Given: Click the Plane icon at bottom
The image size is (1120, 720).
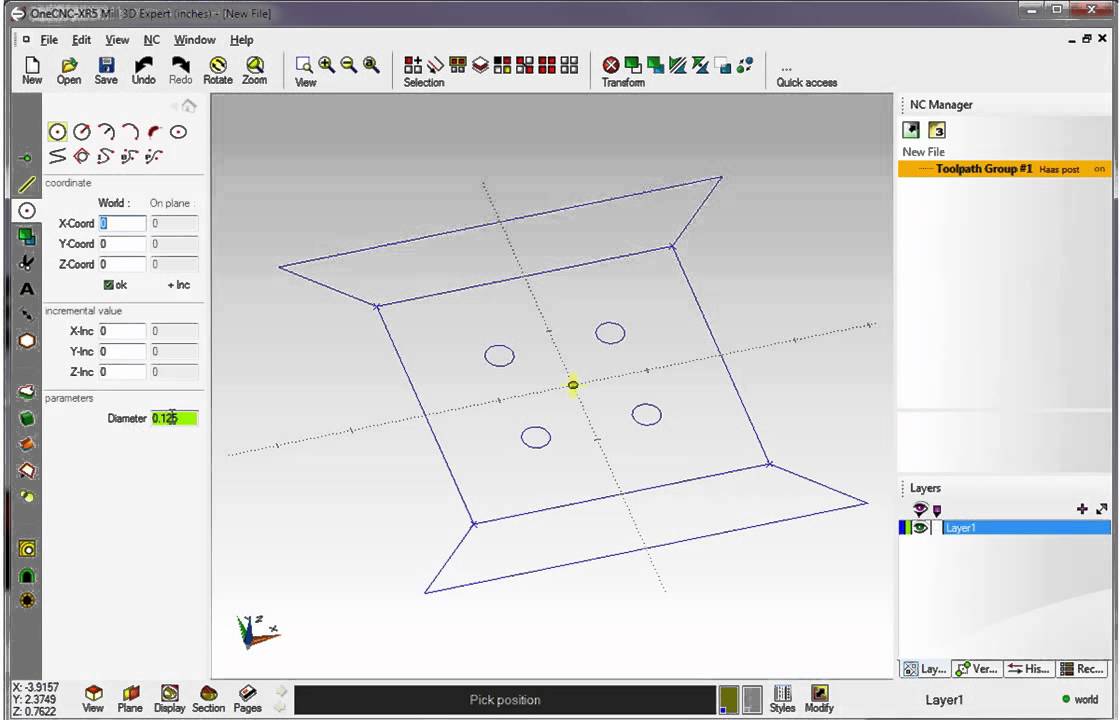Looking at the screenshot, I should tap(130, 699).
